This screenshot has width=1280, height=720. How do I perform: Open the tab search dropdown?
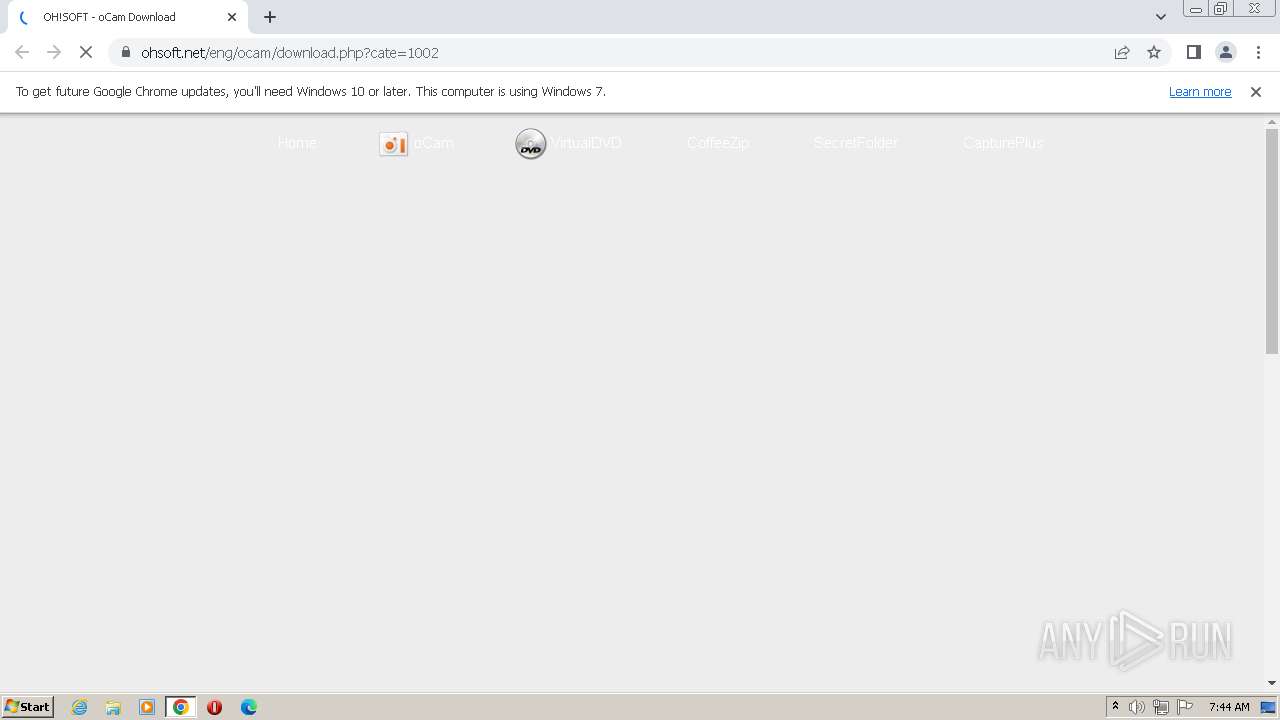pyautogui.click(x=1161, y=17)
